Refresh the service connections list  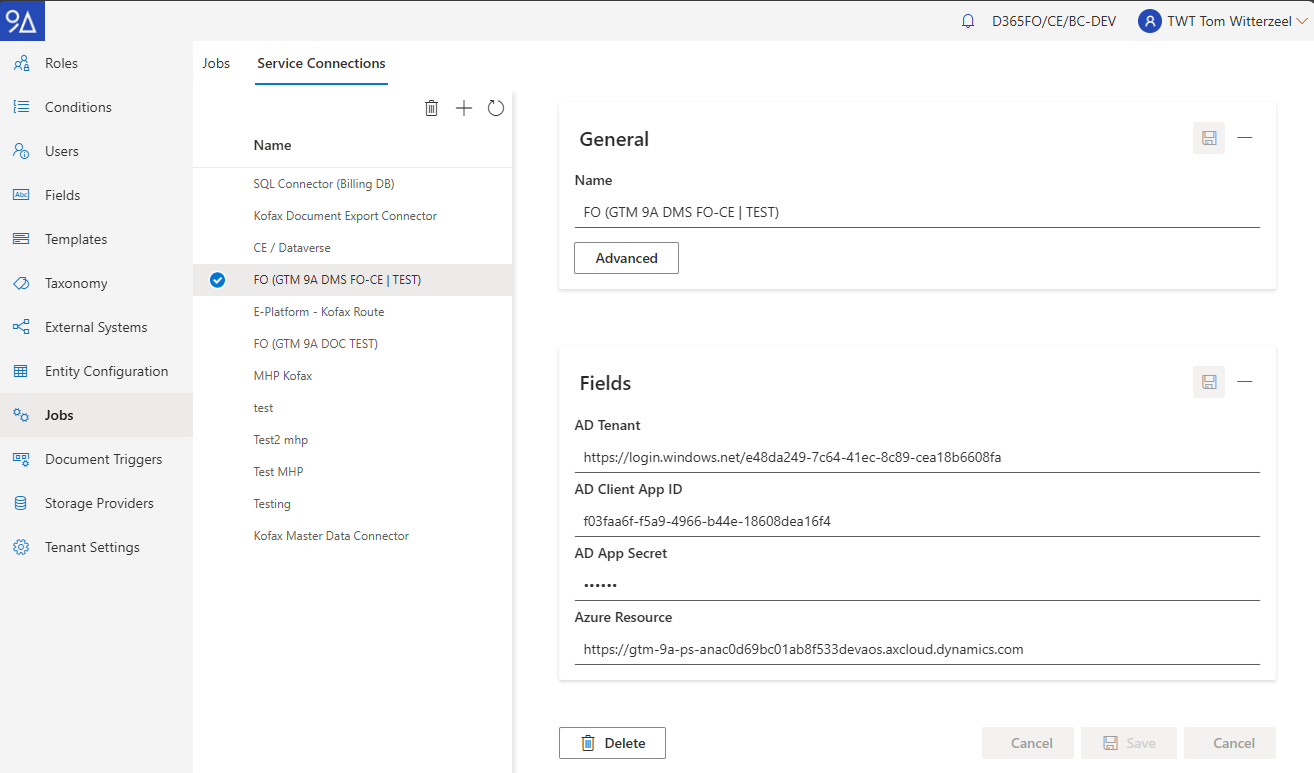[496, 108]
